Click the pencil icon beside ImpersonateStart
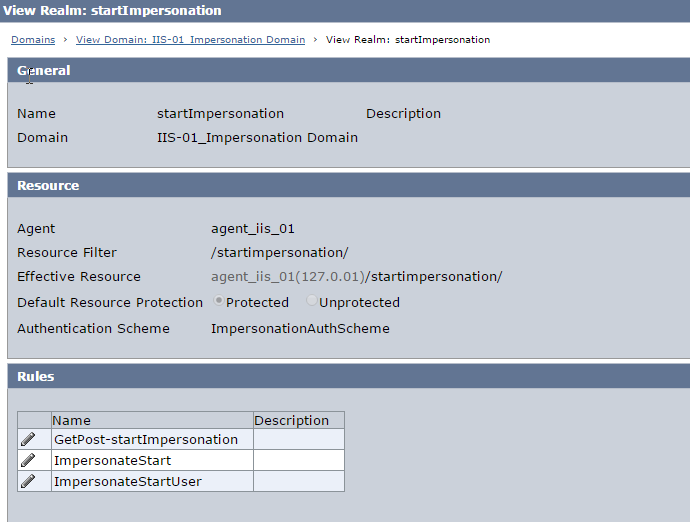 click(x=28, y=460)
